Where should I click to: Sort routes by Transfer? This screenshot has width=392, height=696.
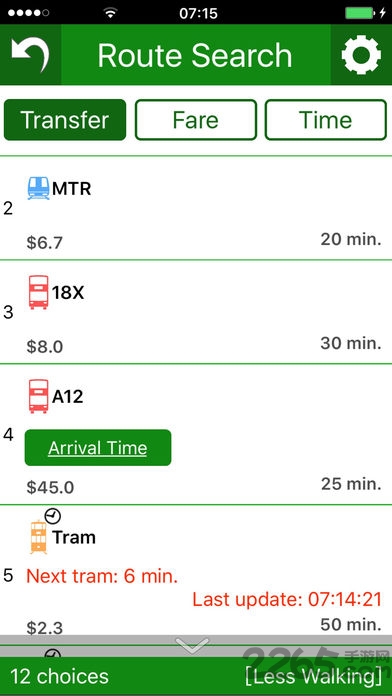[65, 120]
